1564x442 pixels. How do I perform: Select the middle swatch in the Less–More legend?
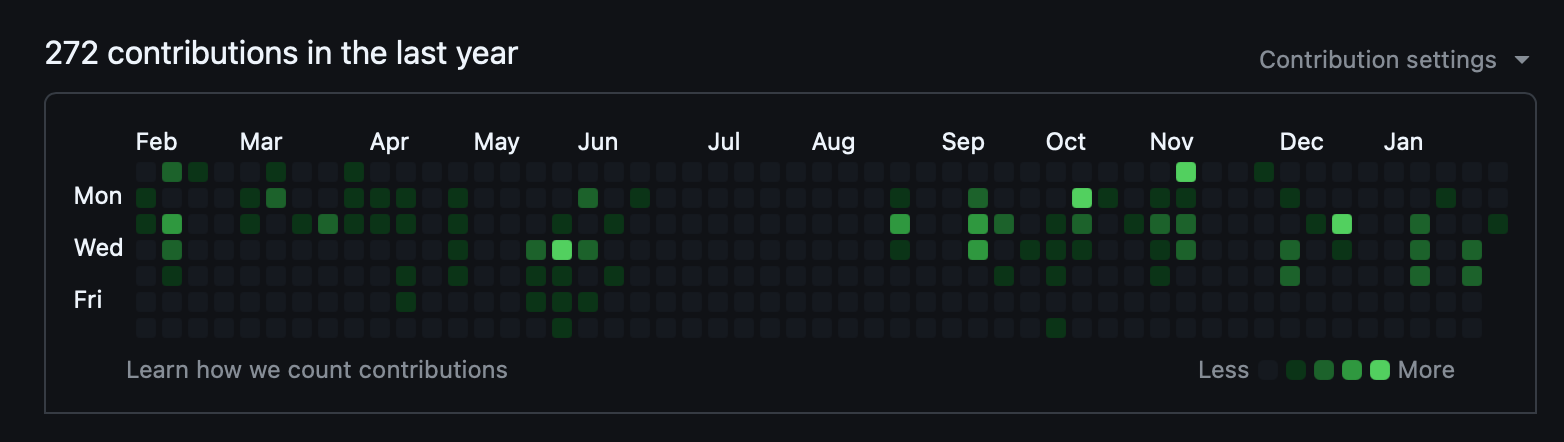[1324, 371]
